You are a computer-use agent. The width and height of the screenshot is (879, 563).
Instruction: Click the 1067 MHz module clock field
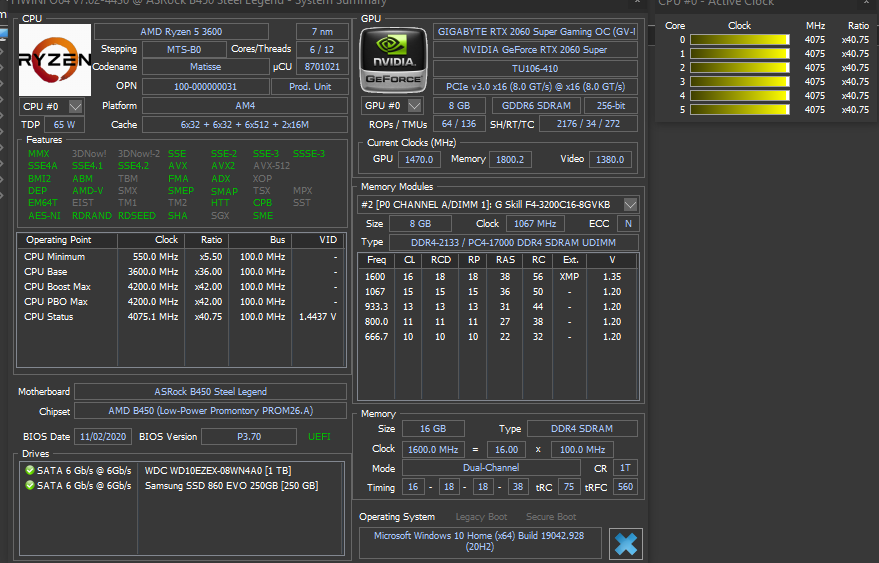click(535, 224)
